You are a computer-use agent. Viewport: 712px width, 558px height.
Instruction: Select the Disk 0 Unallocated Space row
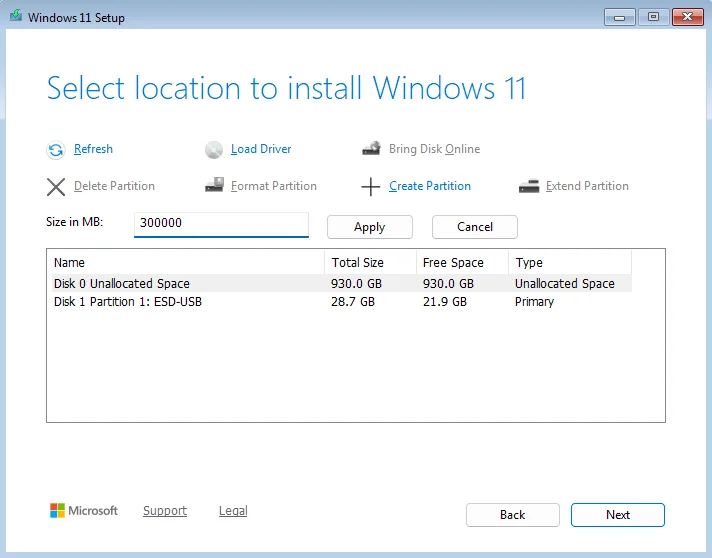(341, 283)
